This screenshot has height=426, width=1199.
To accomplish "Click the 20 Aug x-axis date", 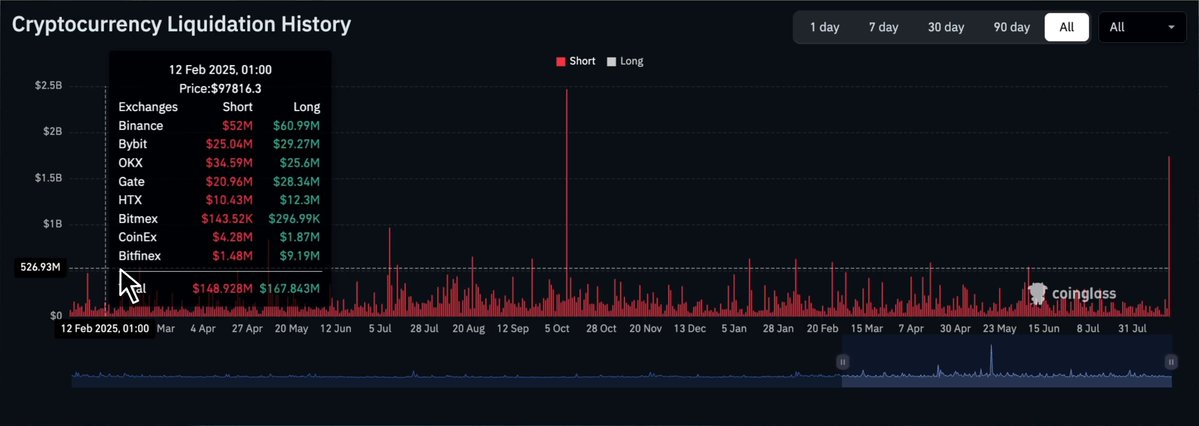I will (469, 328).
